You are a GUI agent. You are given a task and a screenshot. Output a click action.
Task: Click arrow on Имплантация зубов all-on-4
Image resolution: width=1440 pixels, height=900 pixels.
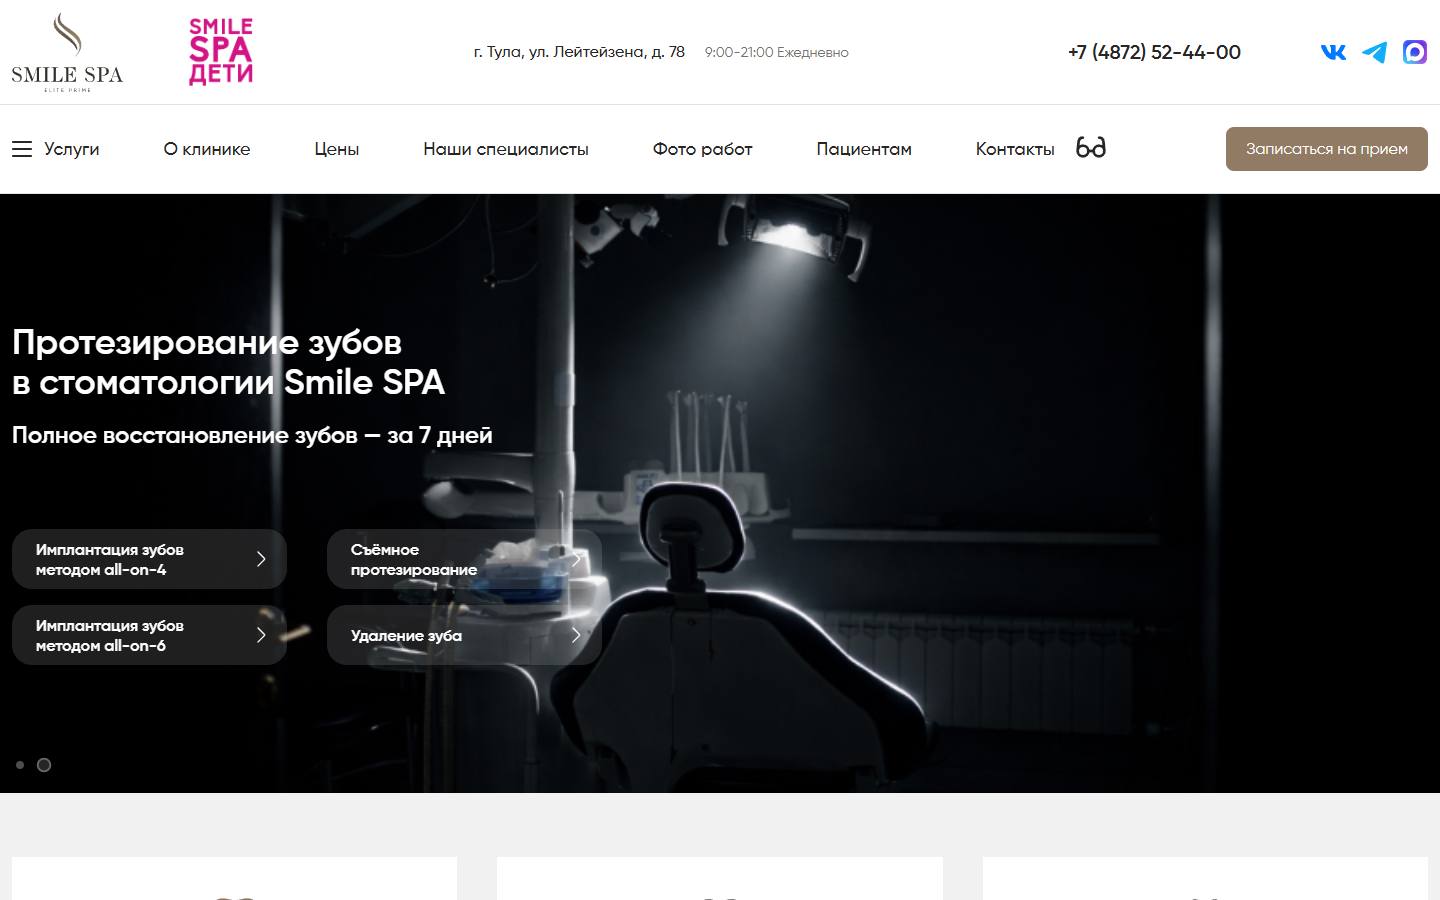(261, 559)
